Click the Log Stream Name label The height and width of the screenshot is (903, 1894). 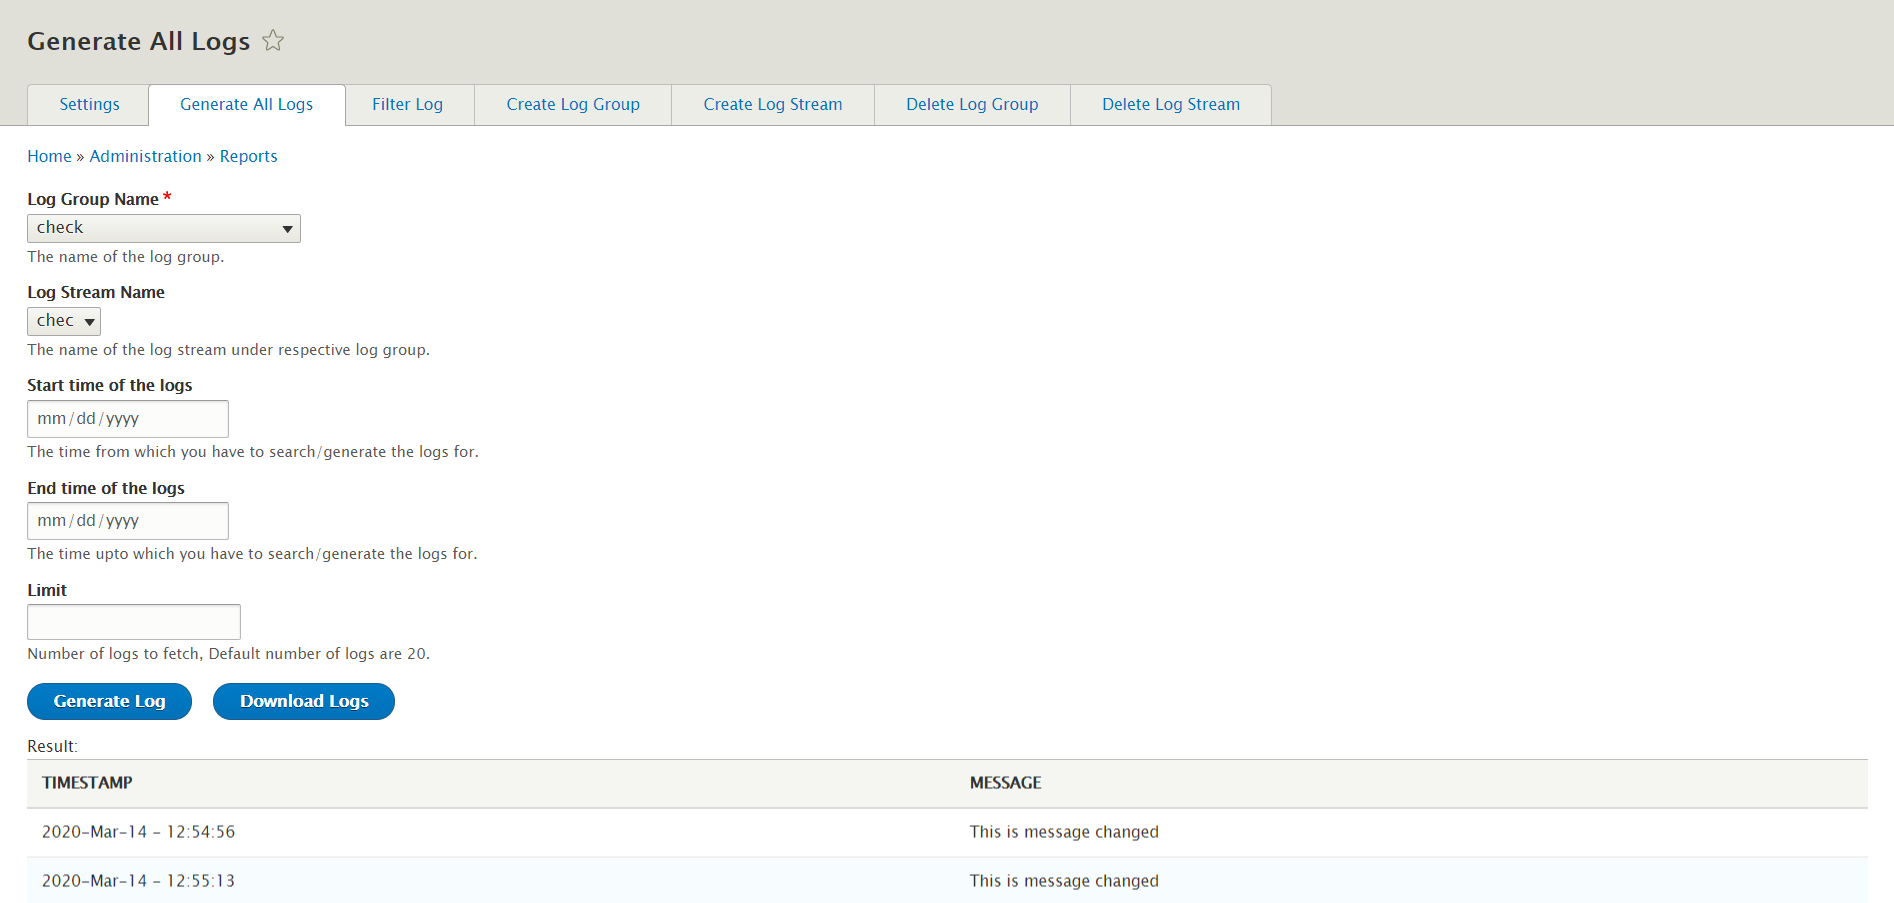pos(96,292)
